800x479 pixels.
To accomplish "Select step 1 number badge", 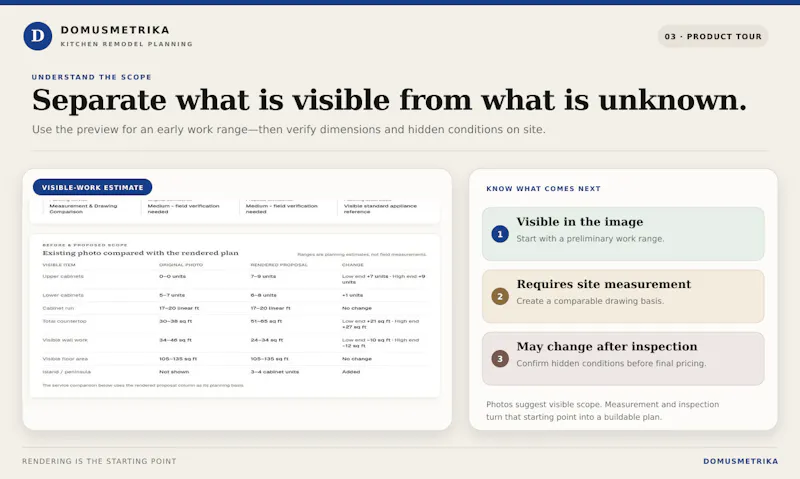I will pyautogui.click(x=500, y=234).
